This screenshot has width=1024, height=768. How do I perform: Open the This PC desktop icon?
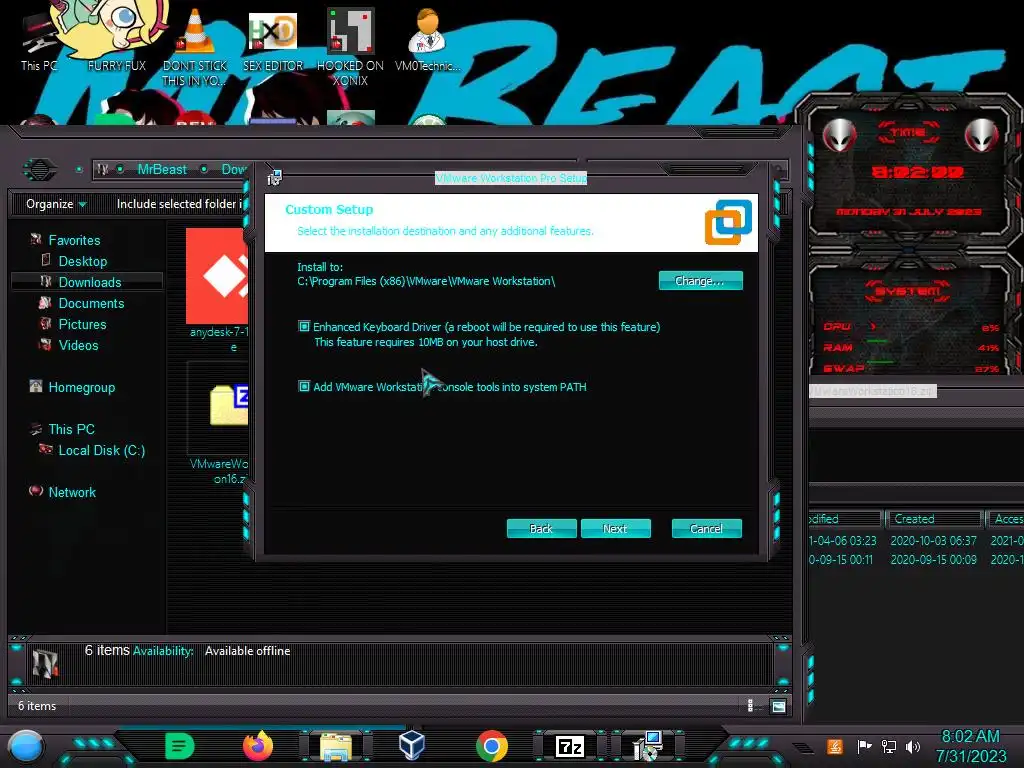click(x=39, y=40)
